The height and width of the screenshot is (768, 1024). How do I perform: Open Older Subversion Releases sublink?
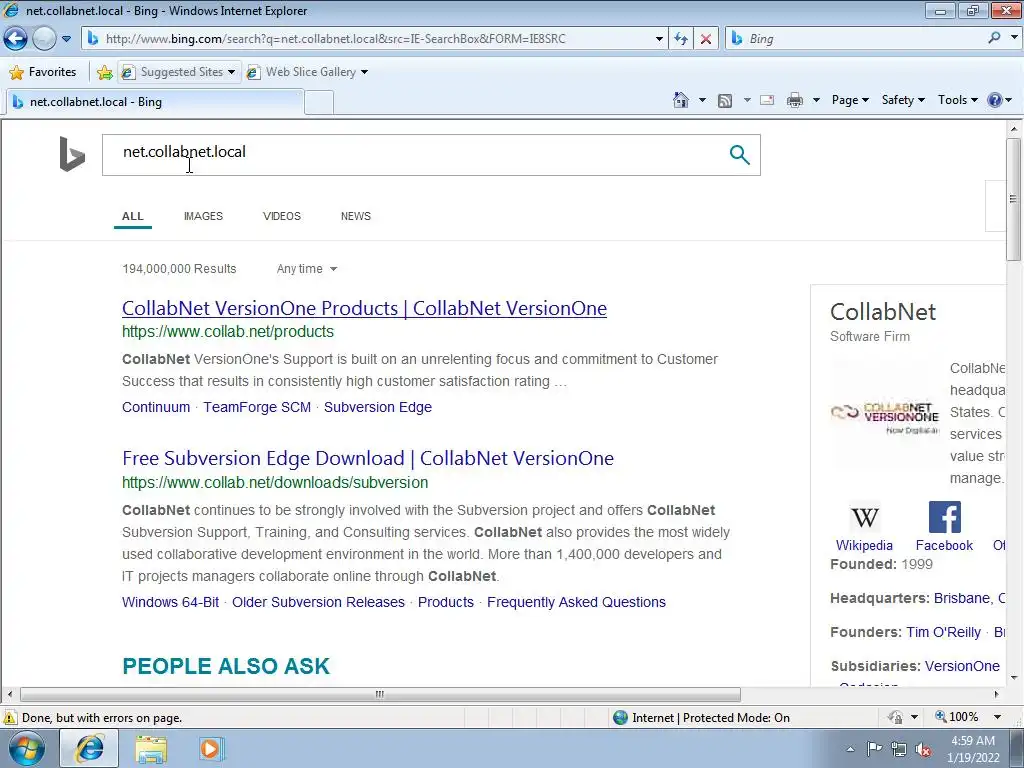(x=318, y=602)
